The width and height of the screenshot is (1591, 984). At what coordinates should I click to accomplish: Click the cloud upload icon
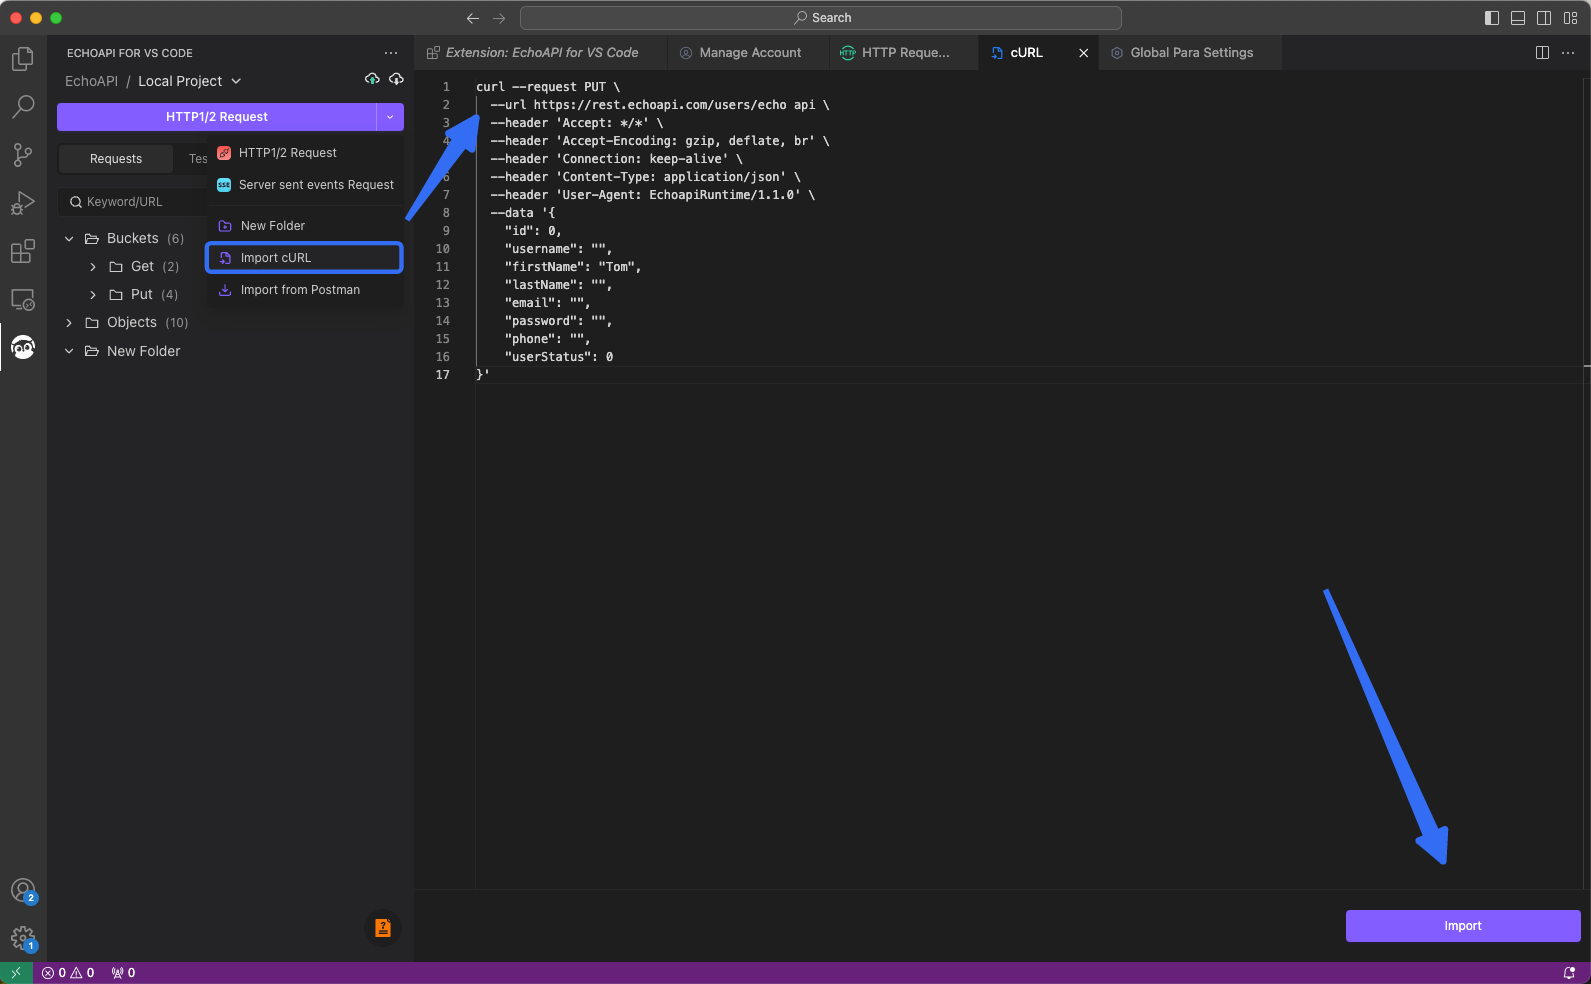tap(372, 79)
